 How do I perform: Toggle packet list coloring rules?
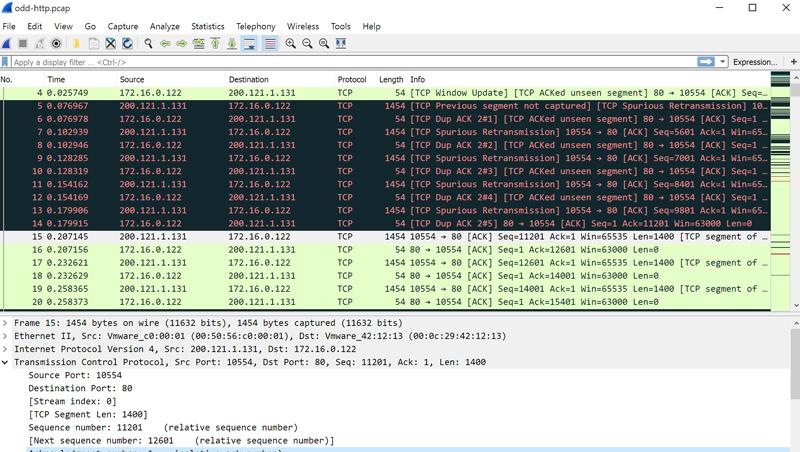(270, 44)
